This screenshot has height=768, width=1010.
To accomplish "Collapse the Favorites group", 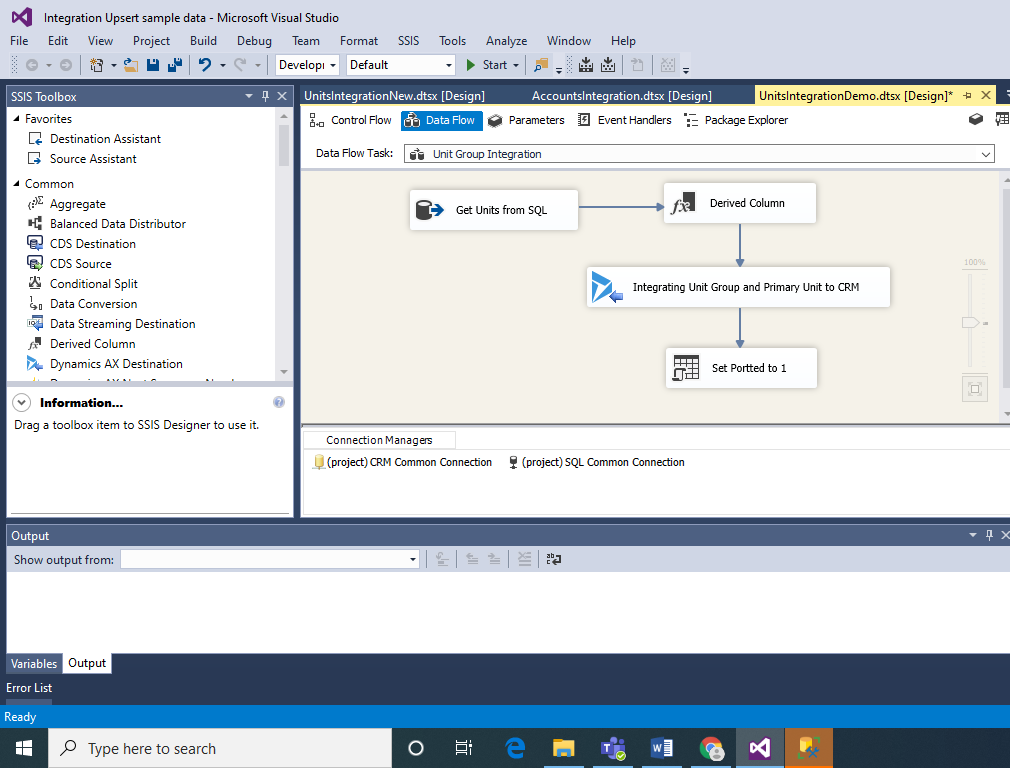I will [x=17, y=119].
